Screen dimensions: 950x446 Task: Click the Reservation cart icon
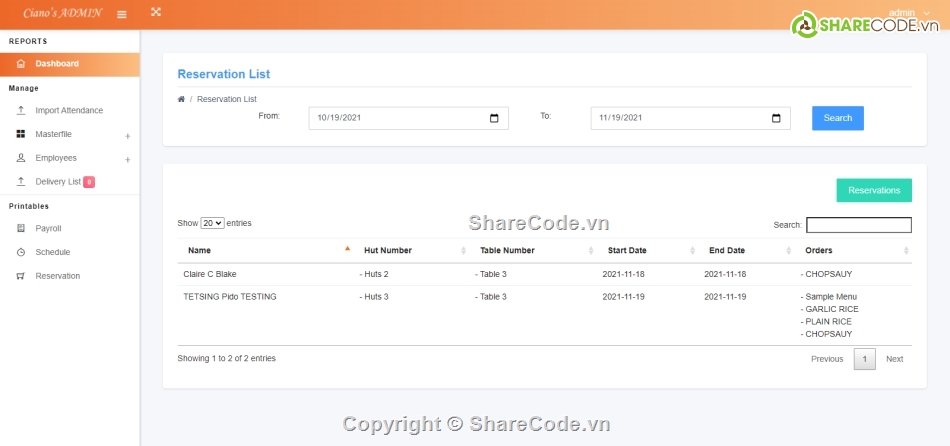tap(21, 276)
